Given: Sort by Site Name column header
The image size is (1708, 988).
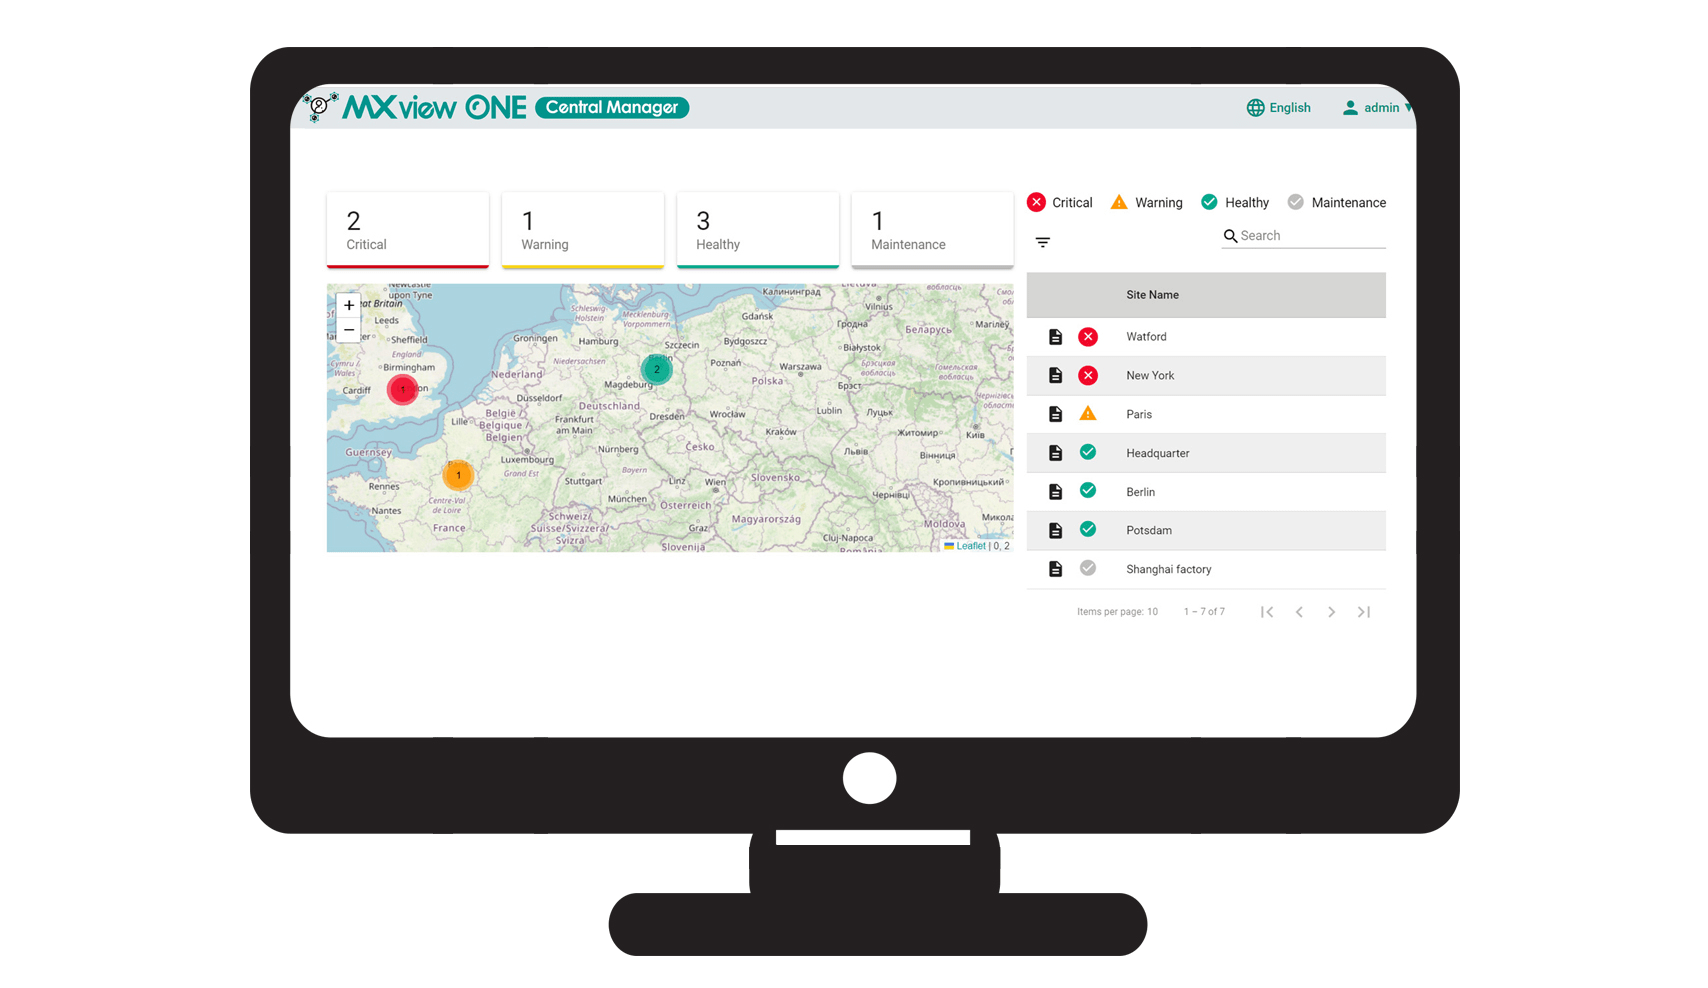Looking at the screenshot, I should 1152,295.
